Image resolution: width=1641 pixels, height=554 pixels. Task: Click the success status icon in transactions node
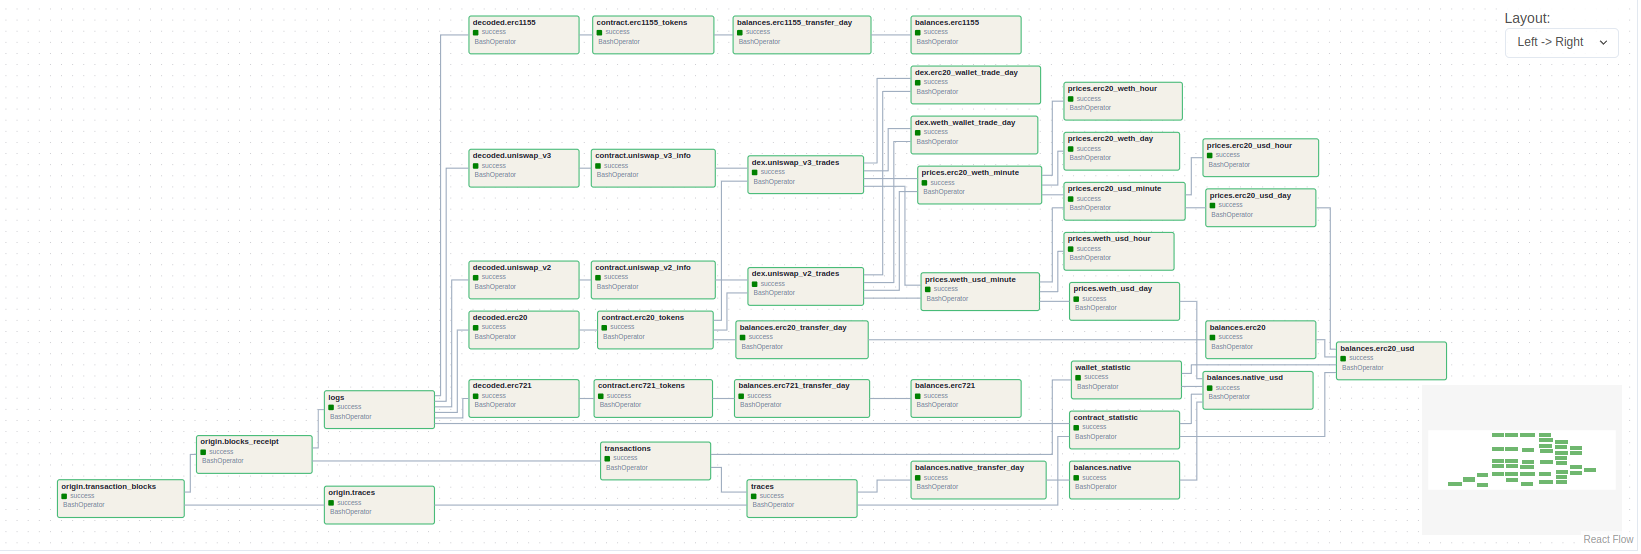(x=607, y=458)
